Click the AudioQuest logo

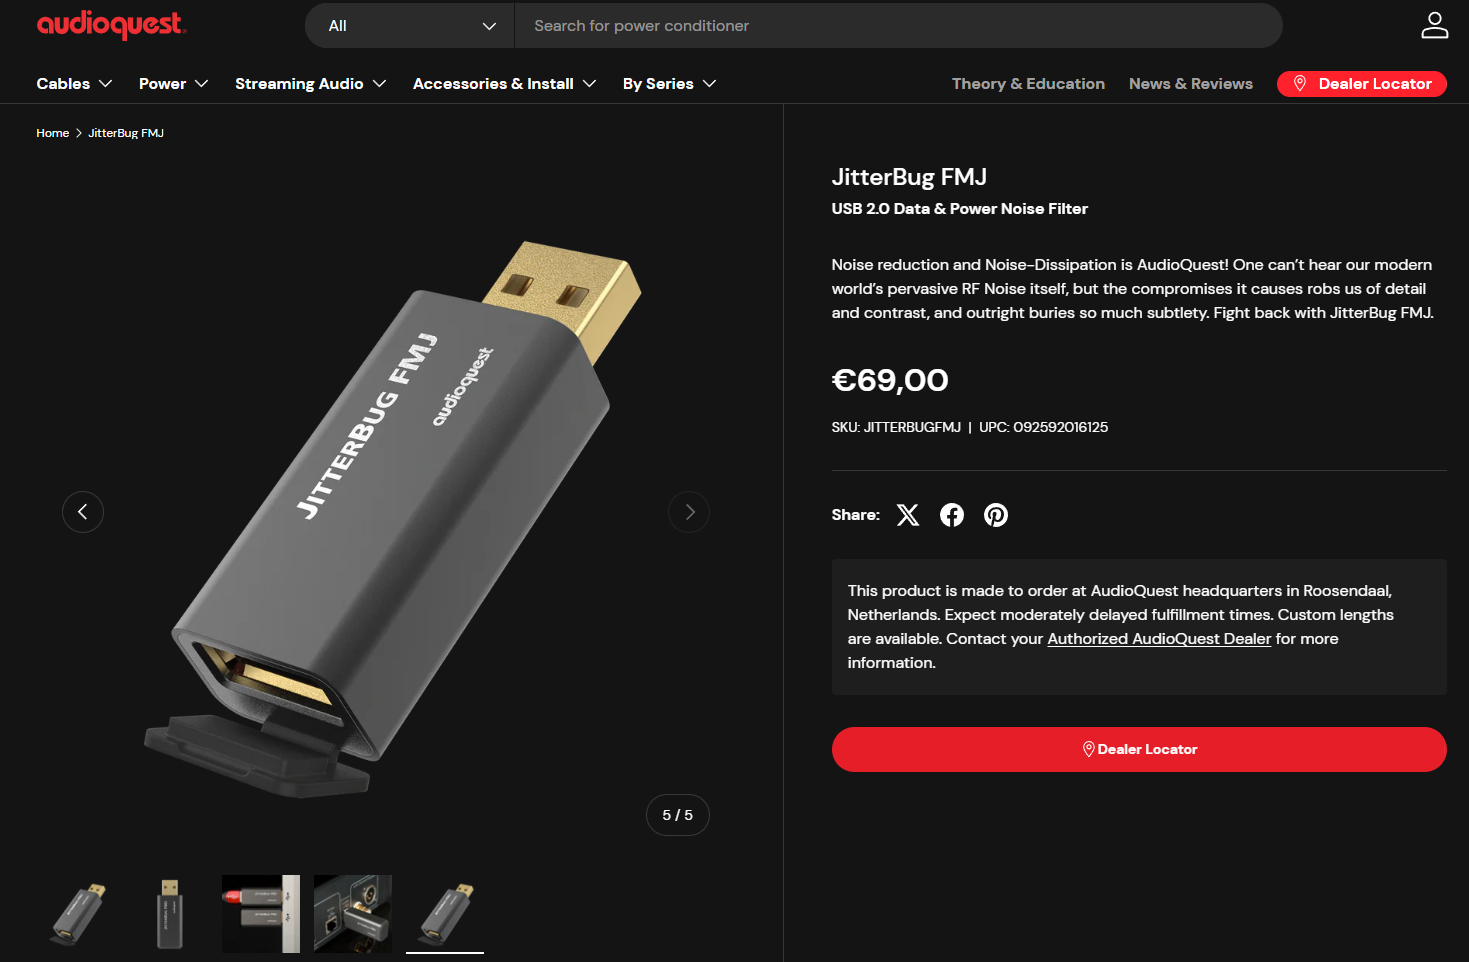click(111, 25)
